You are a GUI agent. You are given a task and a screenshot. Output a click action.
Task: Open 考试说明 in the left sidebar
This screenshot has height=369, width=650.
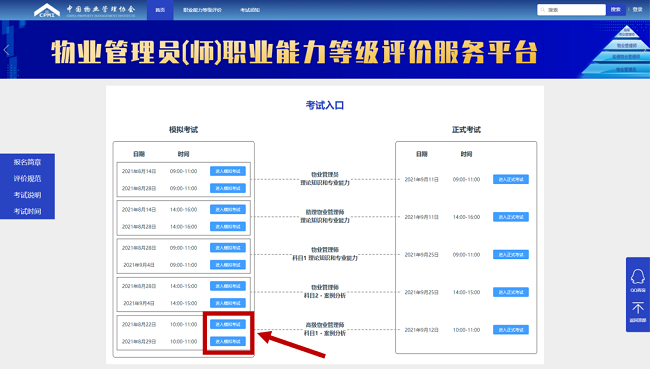click(x=27, y=195)
